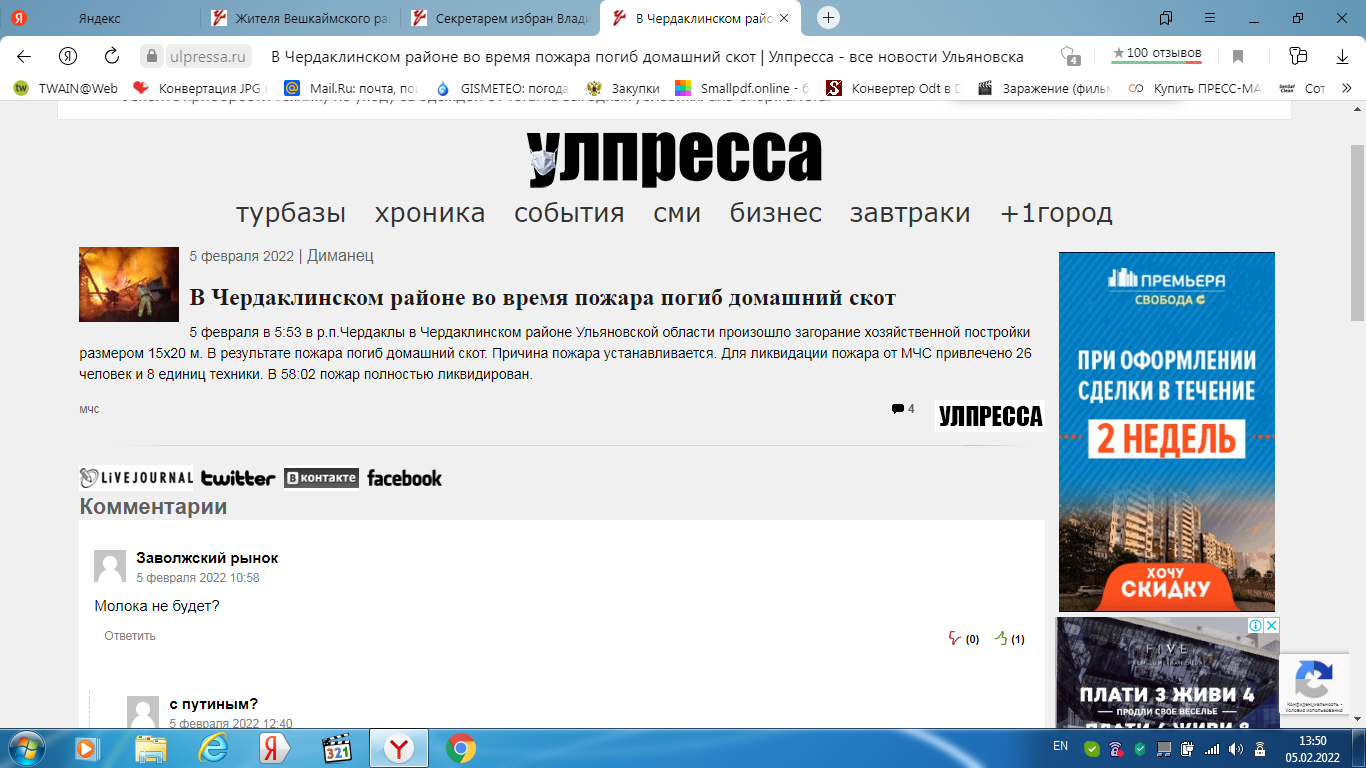
Task: Click the ad info icon on the FIVE banner
Action: pyautogui.click(x=1256, y=625)
